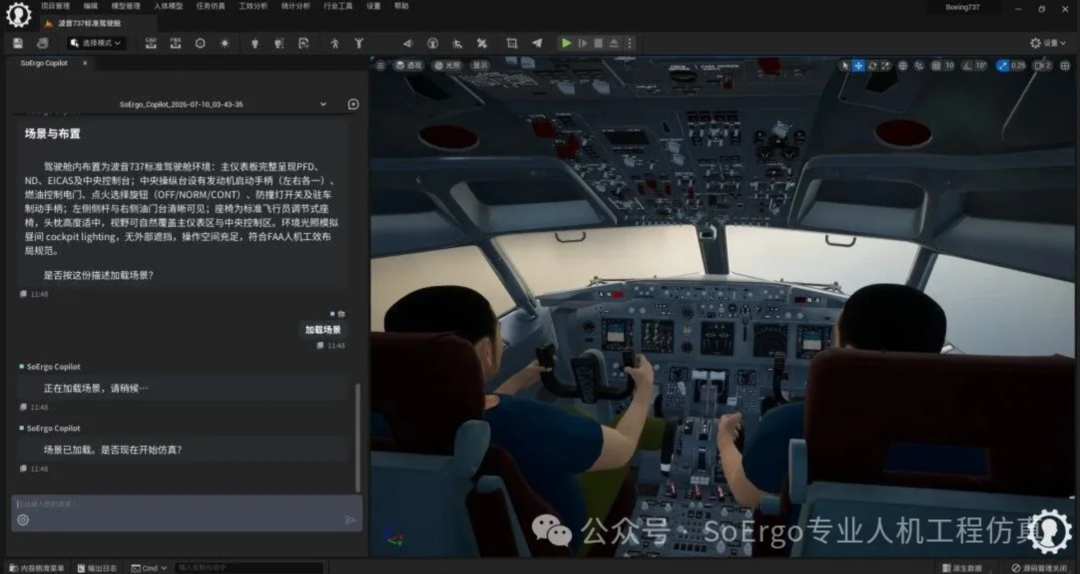Screen dimensions: 1080x574
Task: Toggle the viewport scale snap icon
Action: tap(1003, 65)
